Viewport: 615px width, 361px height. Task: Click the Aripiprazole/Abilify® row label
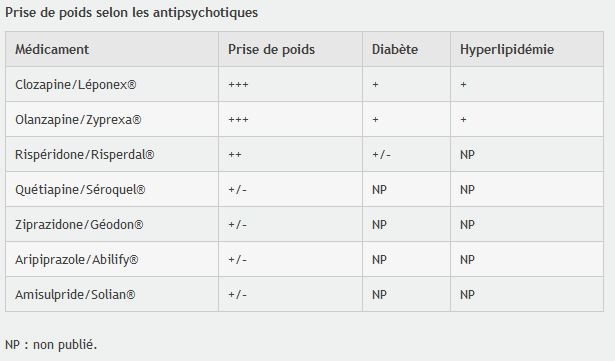tap(76, 260)
